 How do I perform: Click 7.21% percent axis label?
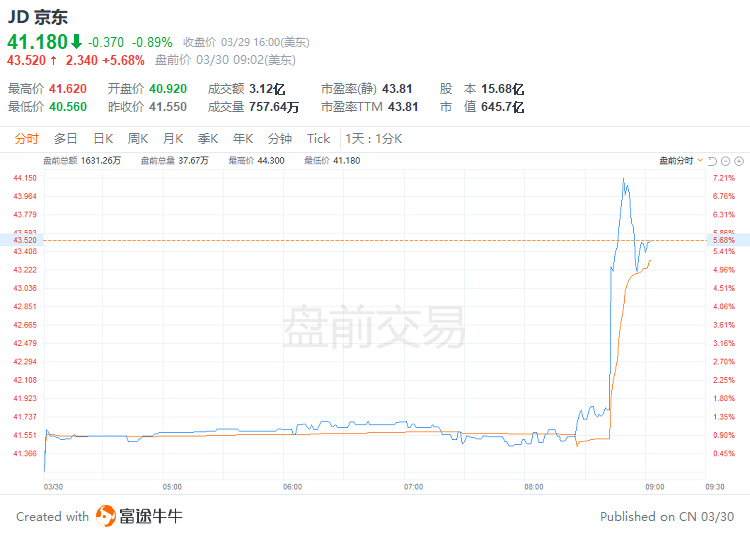724,178
